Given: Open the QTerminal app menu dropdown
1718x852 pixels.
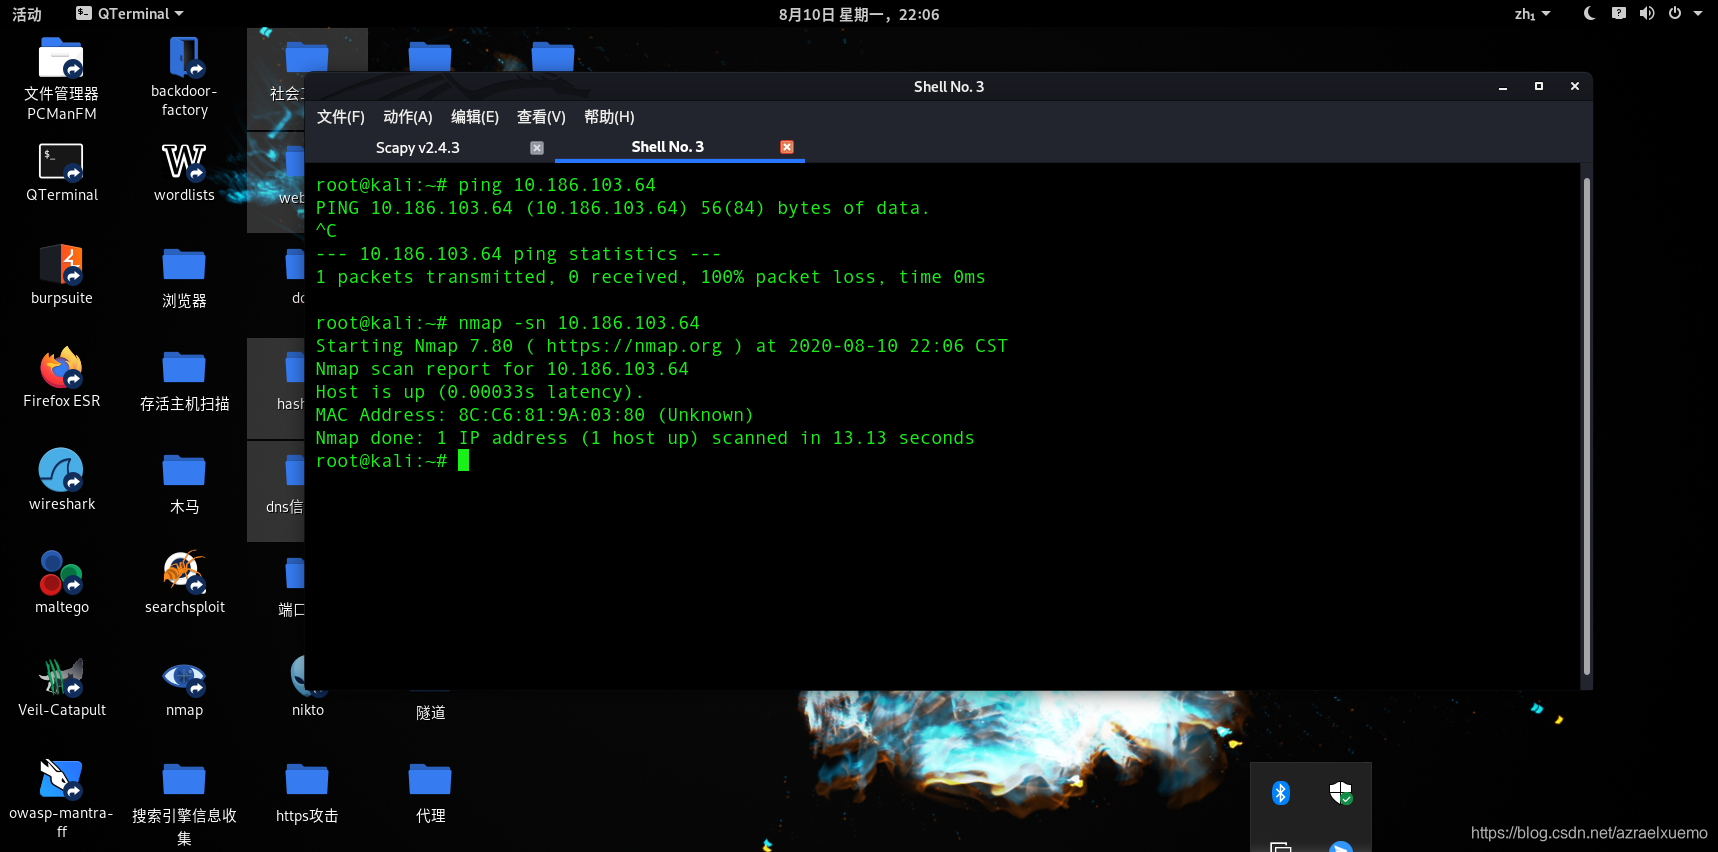Looking at the screenshot, I should tap(130, 14).
